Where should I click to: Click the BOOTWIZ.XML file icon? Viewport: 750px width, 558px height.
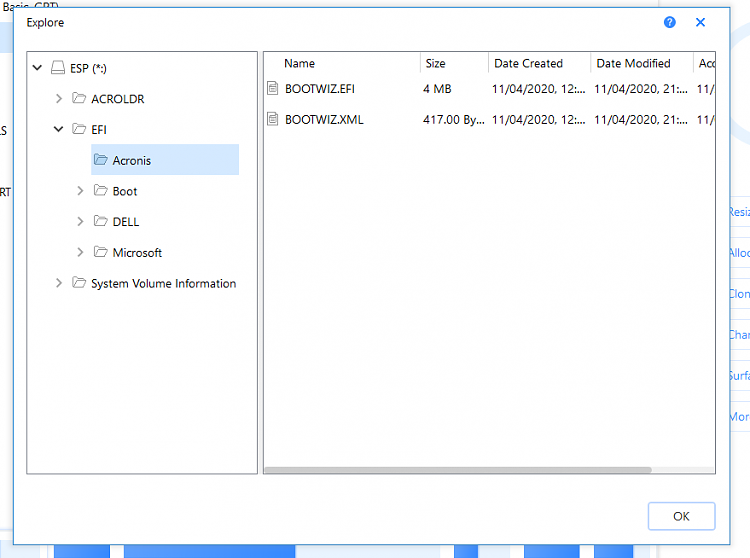click(273, 119)
